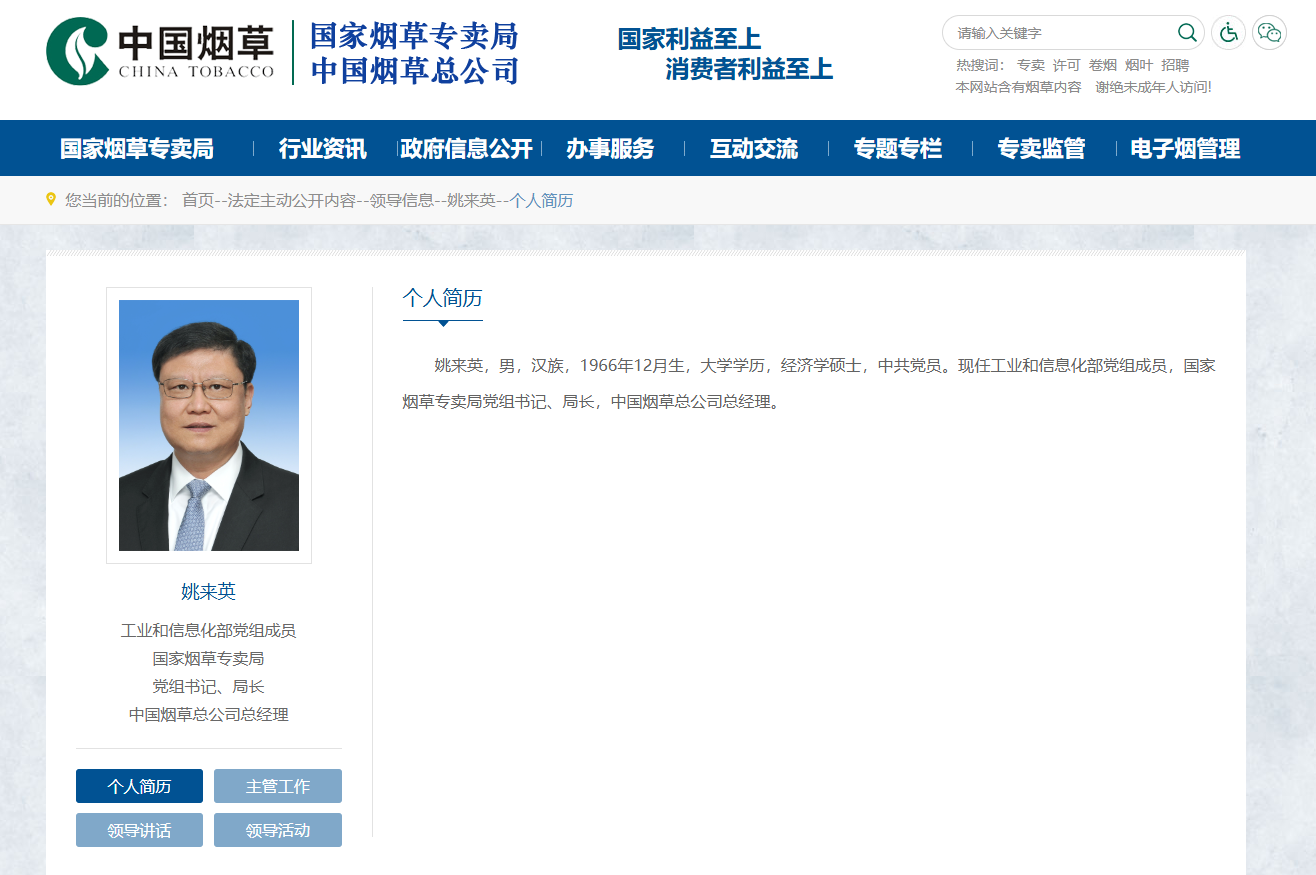Select the 个人简历 sidebar button

click(x=139, y=786)
